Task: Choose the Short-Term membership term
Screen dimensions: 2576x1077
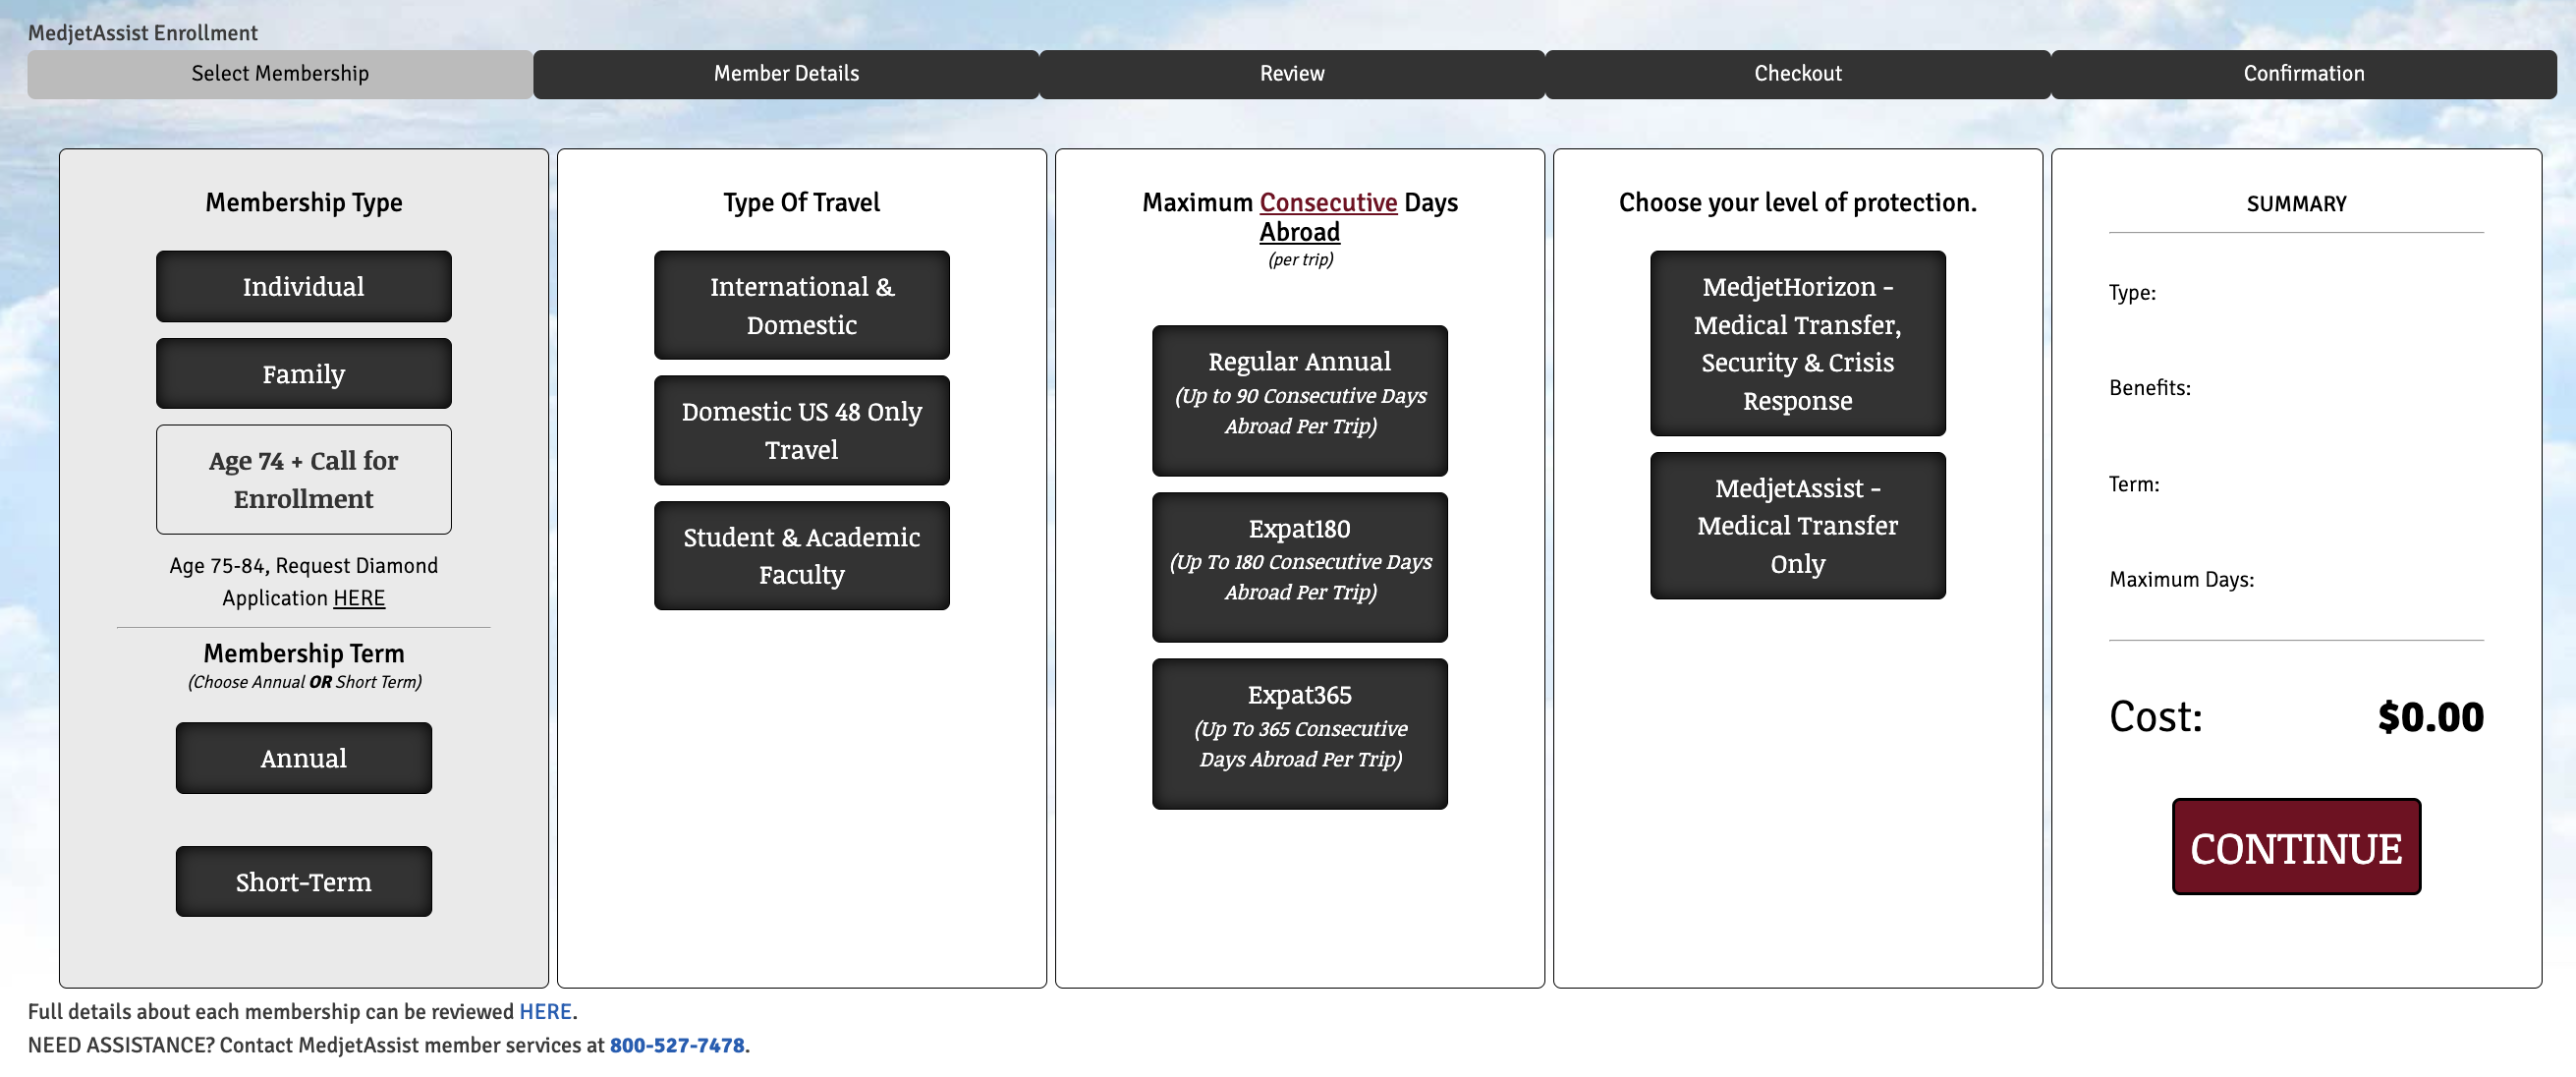Action: pyautogui.click(x=303, y=882)
